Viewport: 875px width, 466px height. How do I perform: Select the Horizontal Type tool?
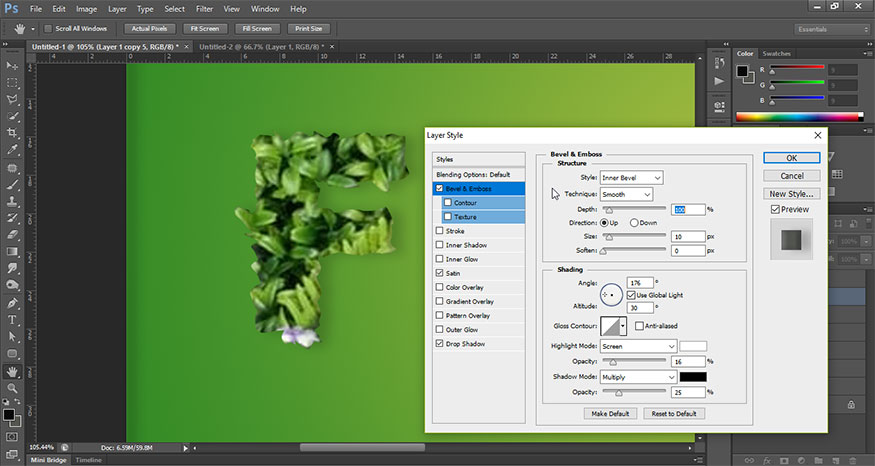tap(13, 320)
